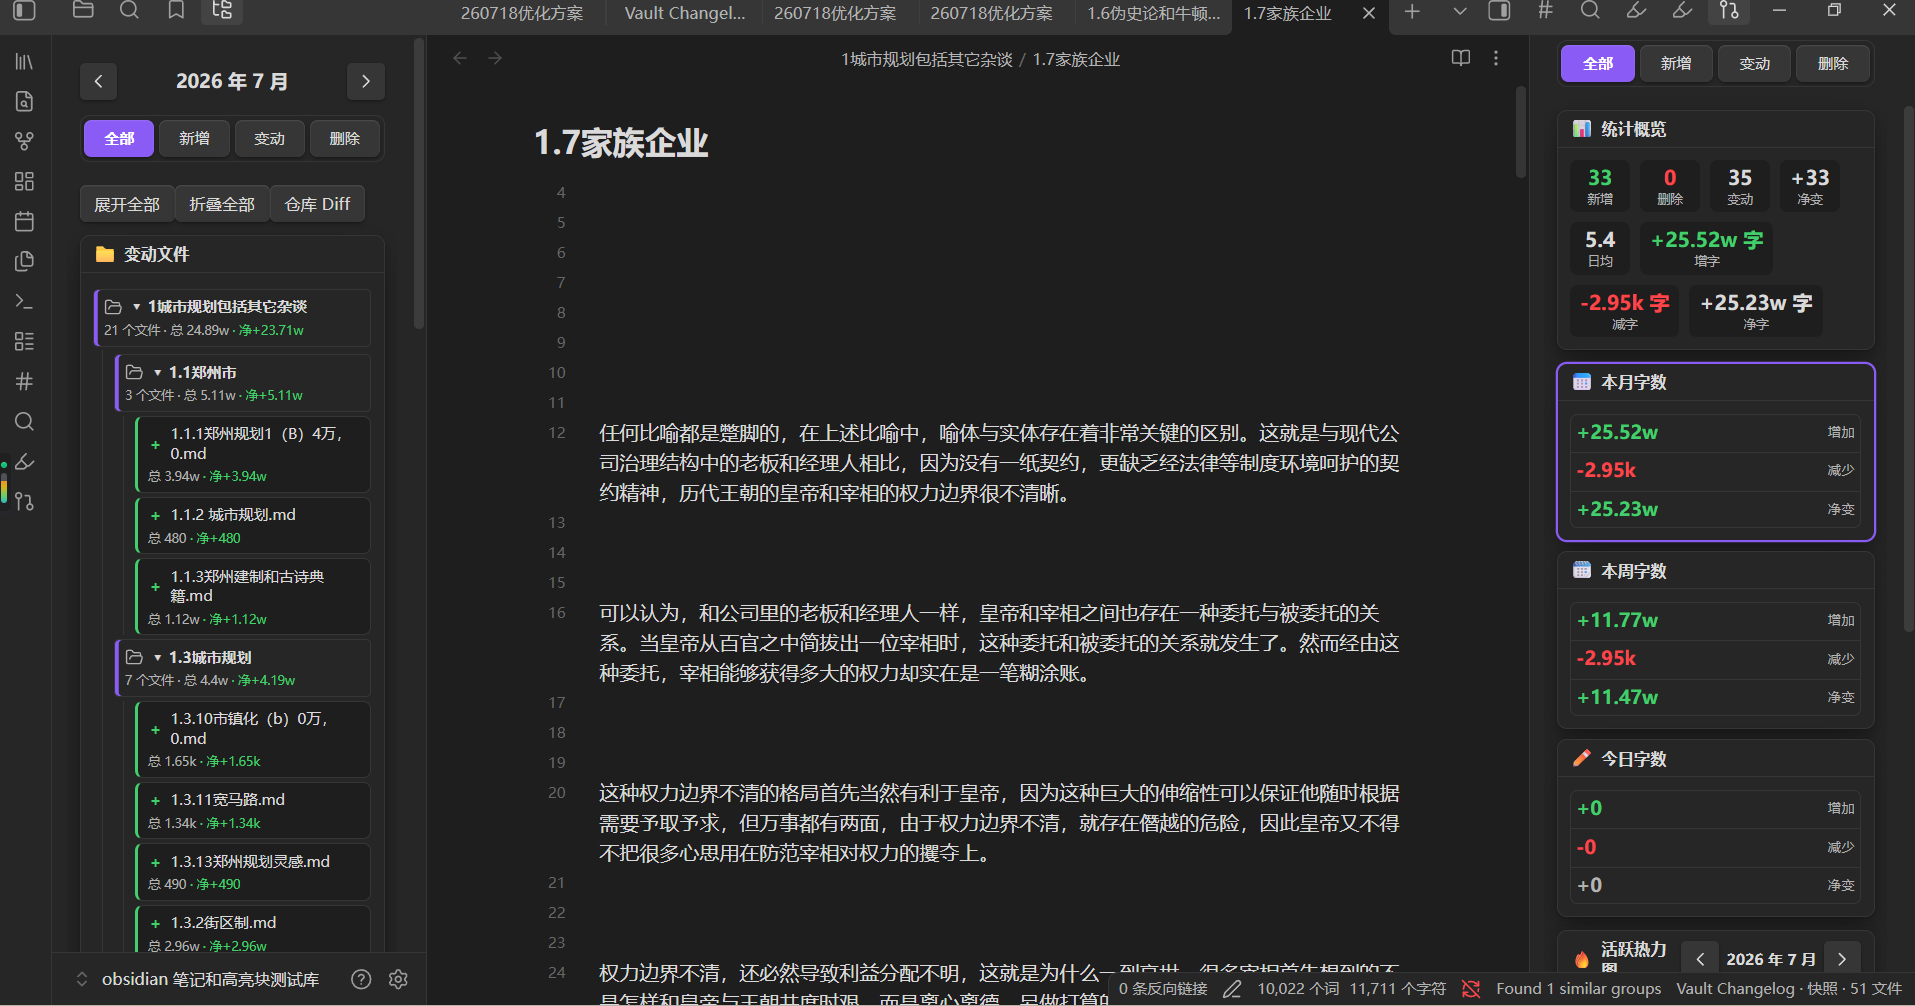Screen dimensions: 1915x1006
Task: Select the 变动 filter in left panel
Action: tap(269, 139)
